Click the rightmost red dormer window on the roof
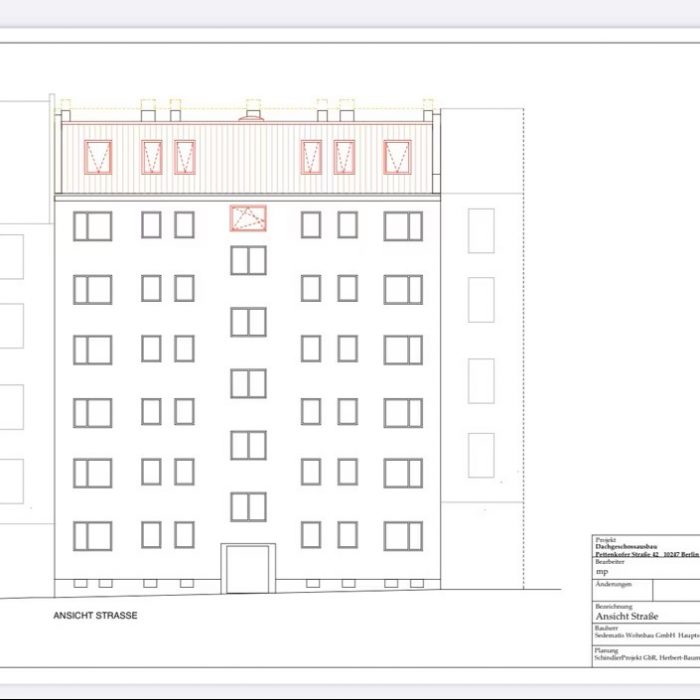This screenshot has width=700, height=700. tap(397, 157)
